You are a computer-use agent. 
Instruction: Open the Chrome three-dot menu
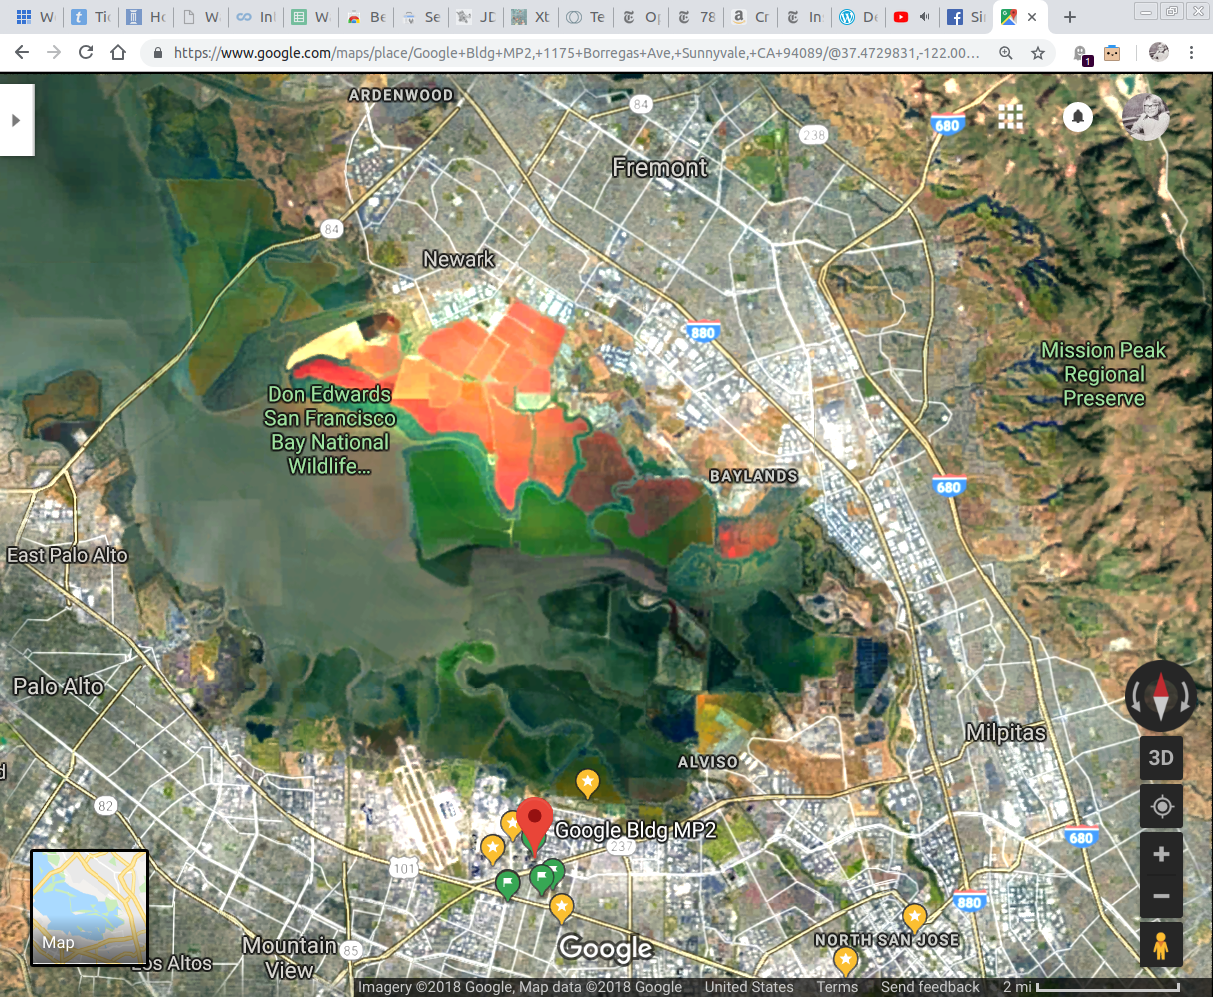click(1191, 53)
